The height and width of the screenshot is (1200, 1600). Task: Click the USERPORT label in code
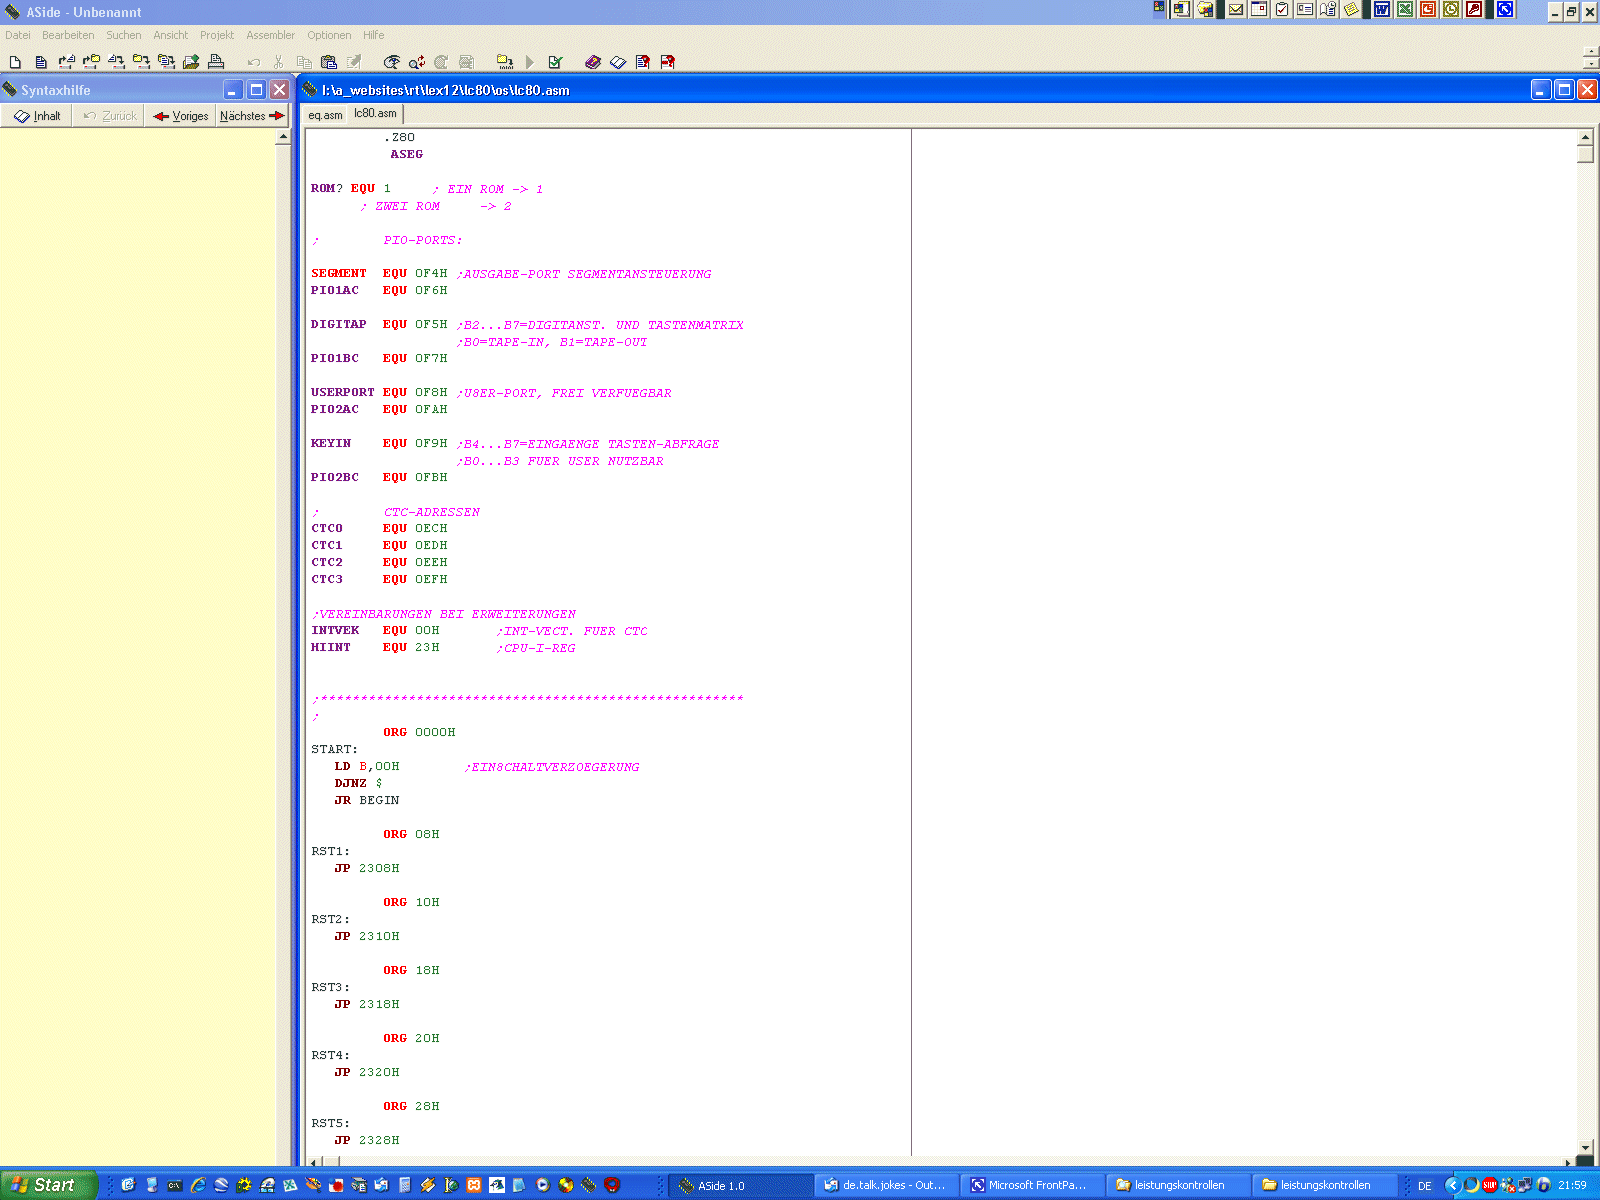click(x=343, y=393)
